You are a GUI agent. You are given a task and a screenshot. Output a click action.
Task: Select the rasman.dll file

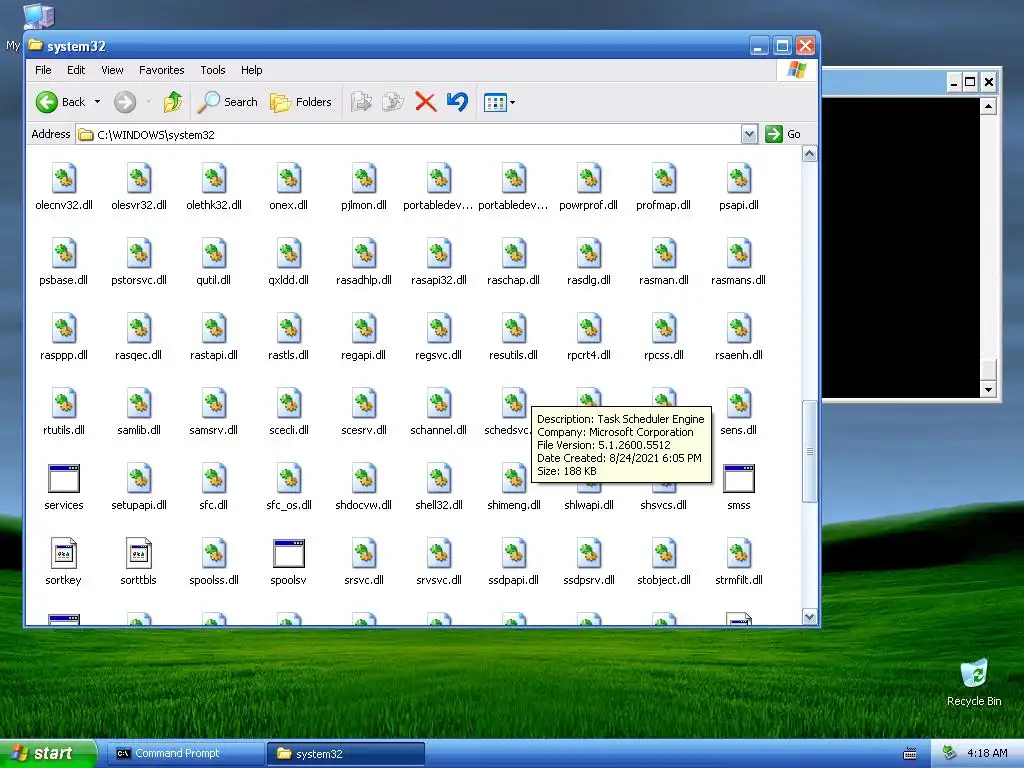pyautogui.click(x=664, y=261)
